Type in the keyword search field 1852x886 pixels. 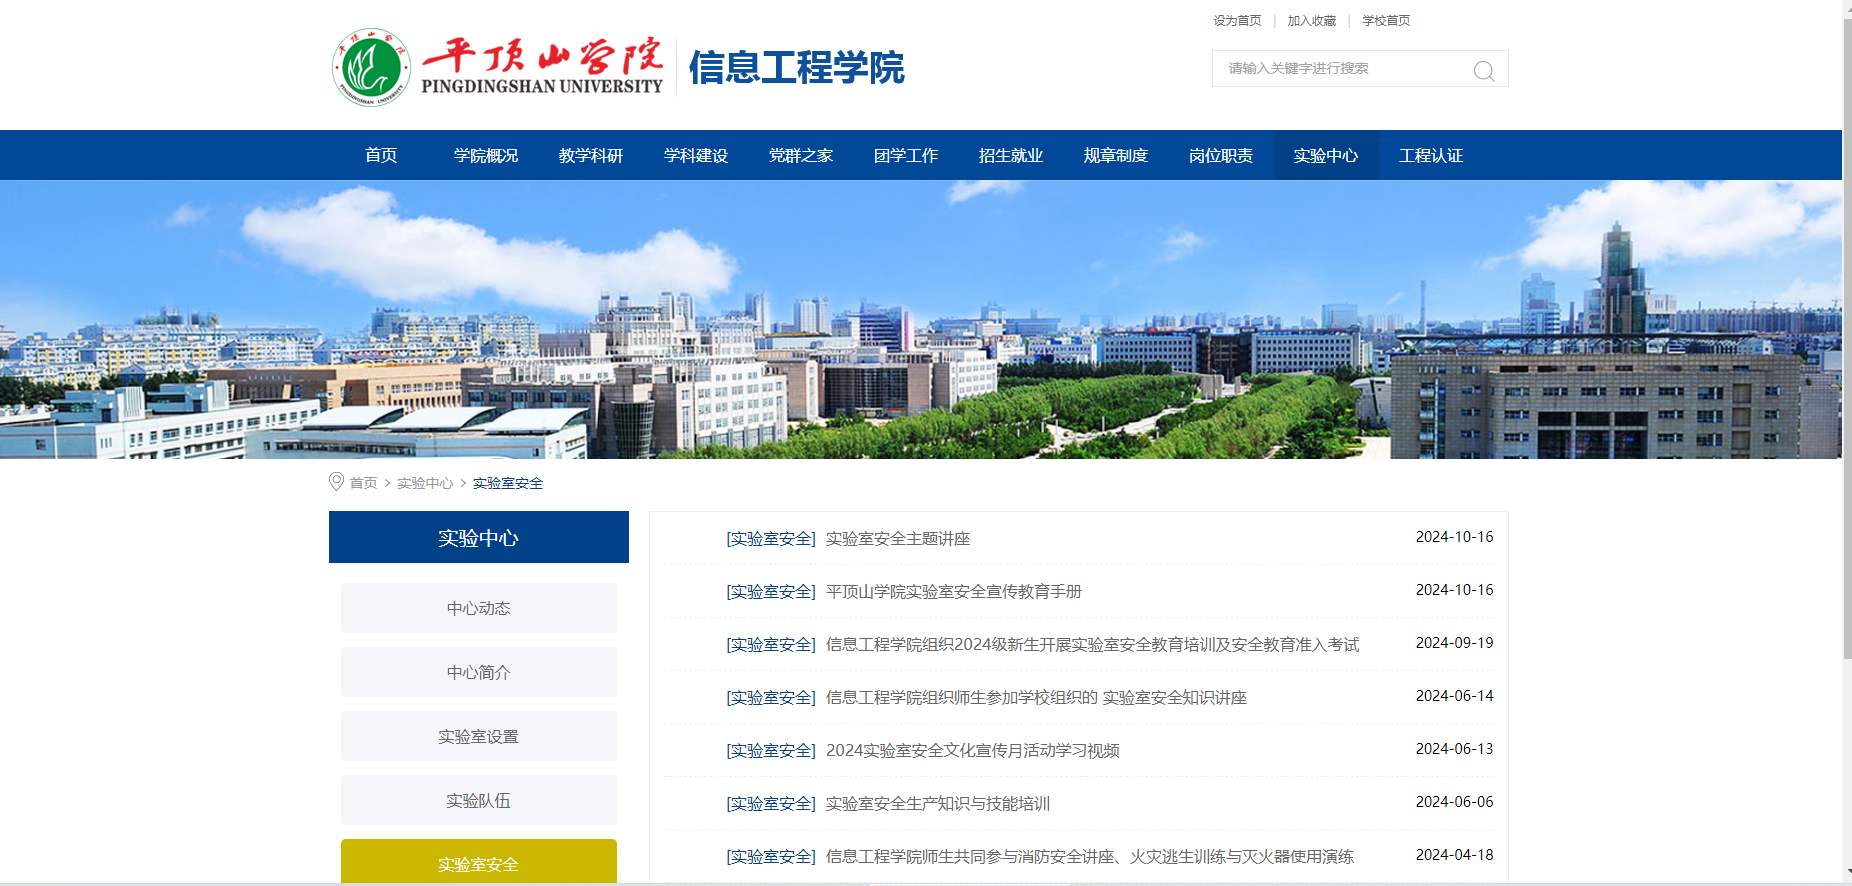(1340, 69)
